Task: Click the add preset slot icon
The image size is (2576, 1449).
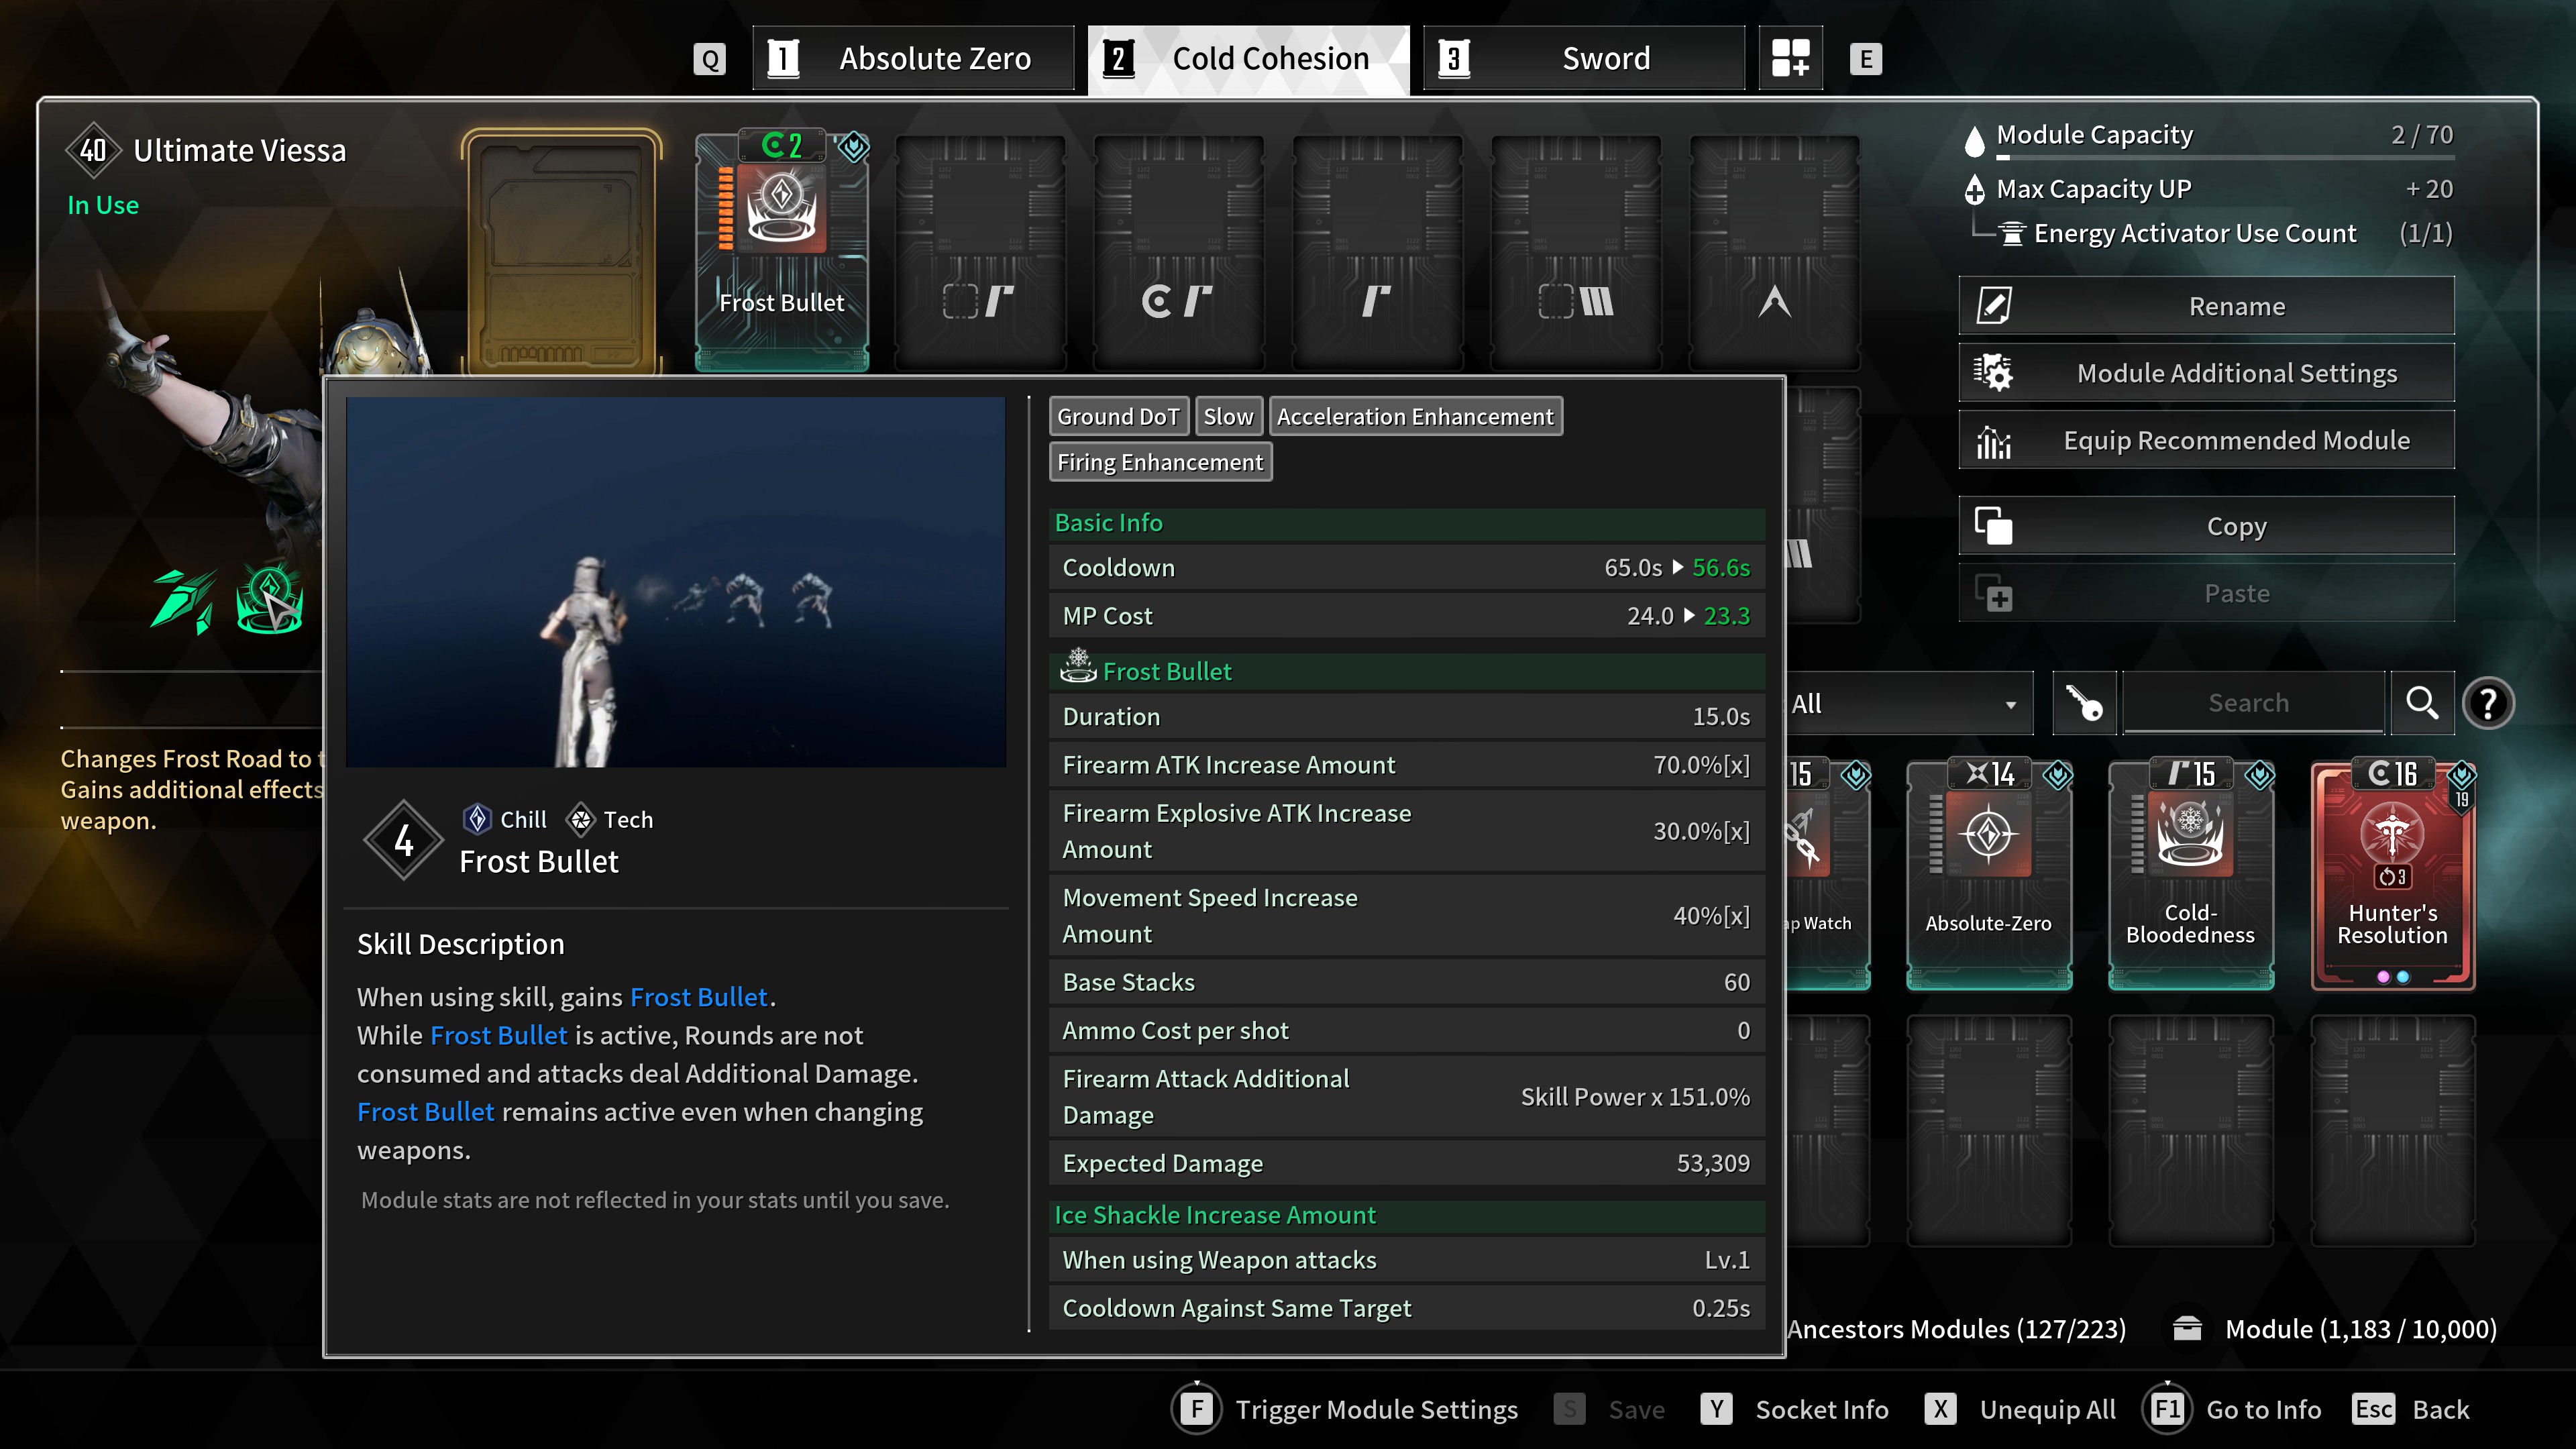Action: 1790,59
